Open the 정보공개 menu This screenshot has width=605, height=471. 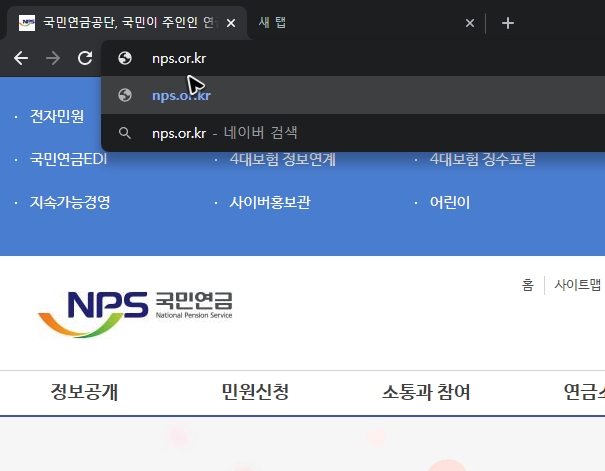84,392
